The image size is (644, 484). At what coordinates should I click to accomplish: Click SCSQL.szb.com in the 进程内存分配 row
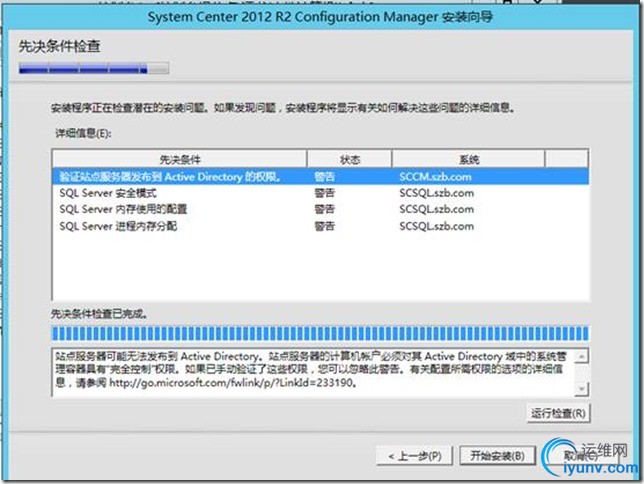pyautogui.click(x=437, y=226)
